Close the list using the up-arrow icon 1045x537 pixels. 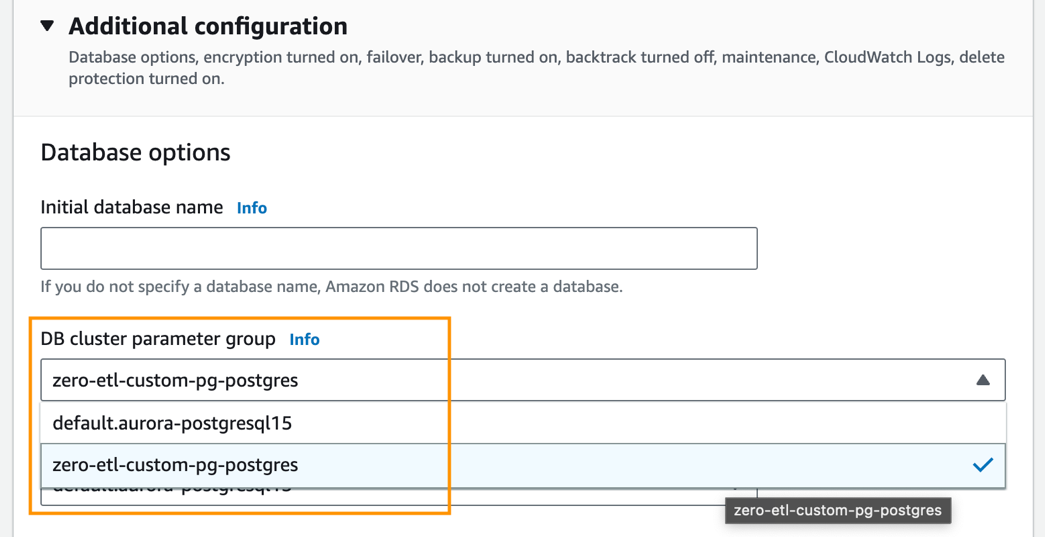(x=982, y=380)
